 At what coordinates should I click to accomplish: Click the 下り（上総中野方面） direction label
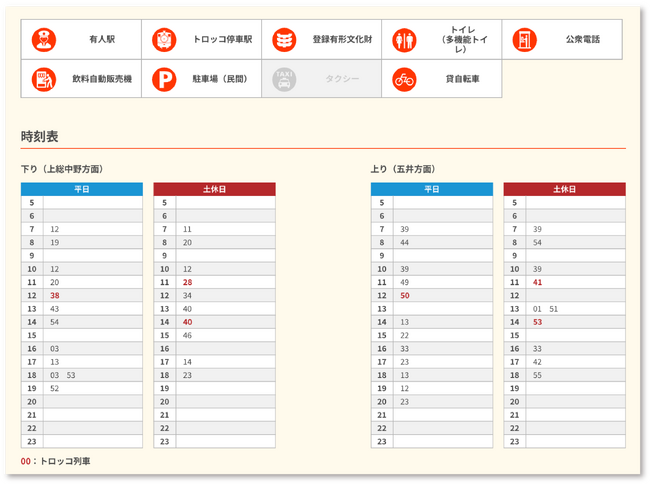coord(62,168)
